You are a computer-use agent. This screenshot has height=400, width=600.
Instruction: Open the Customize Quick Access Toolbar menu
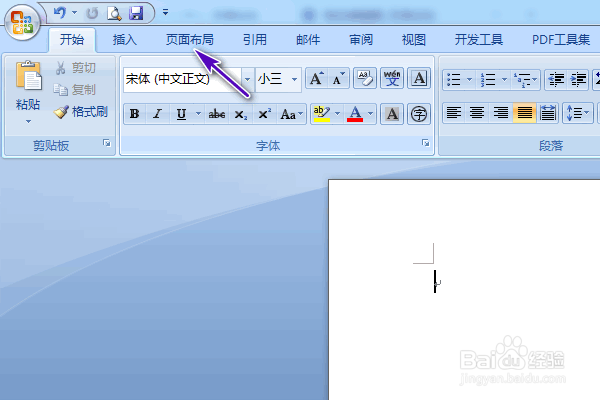(x=165, y=13)
